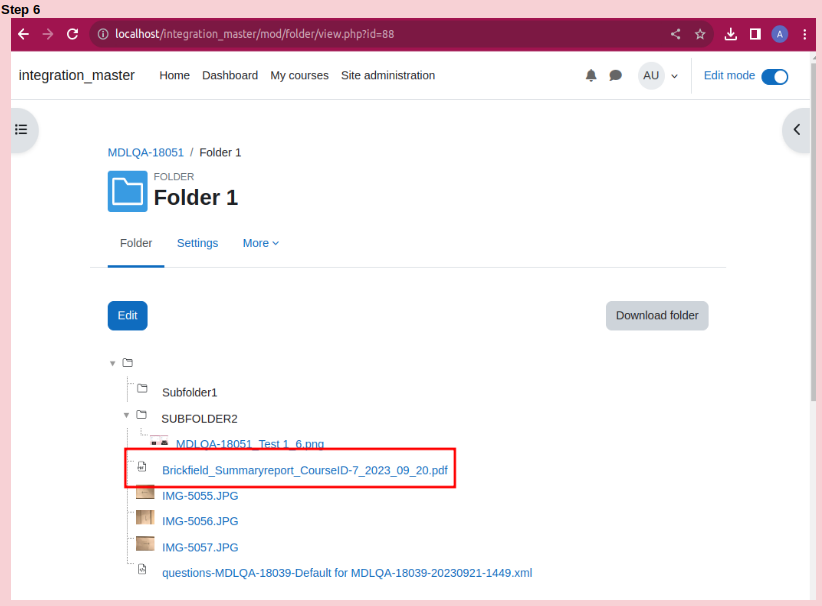Toggle the Edit mode switch

click(774, 77)
